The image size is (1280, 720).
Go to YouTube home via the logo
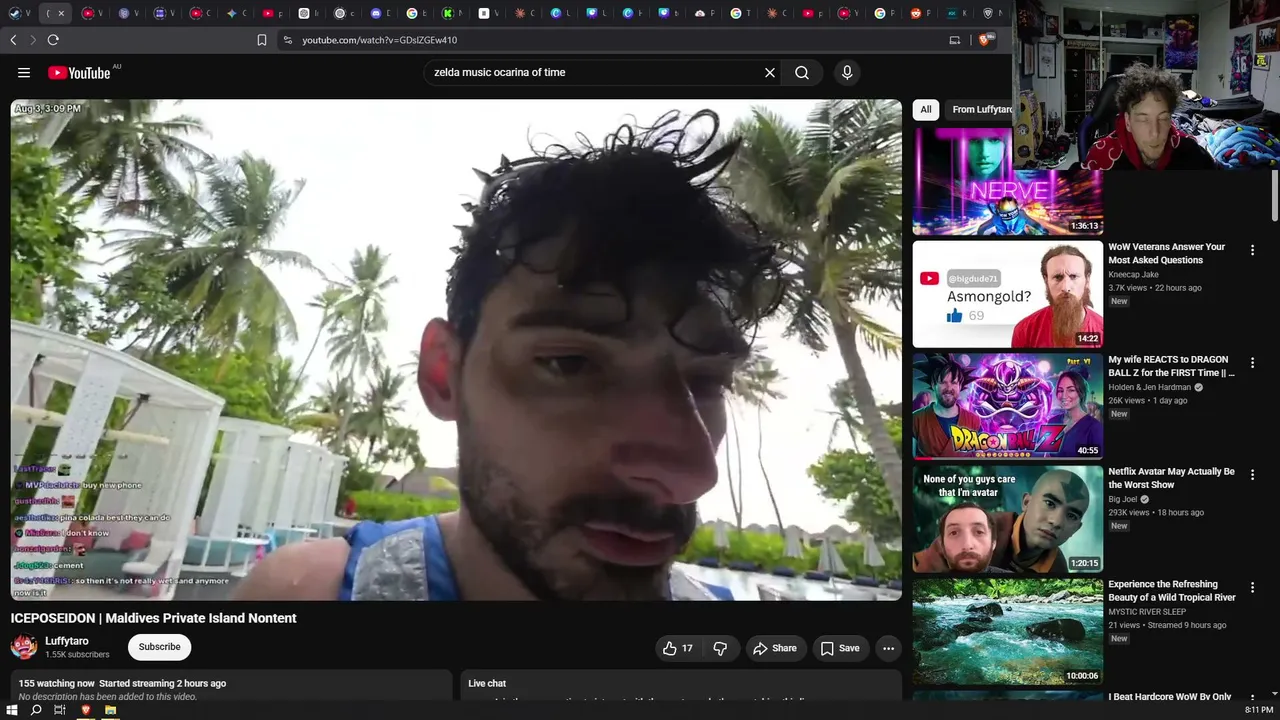click(x=79, y=72)
